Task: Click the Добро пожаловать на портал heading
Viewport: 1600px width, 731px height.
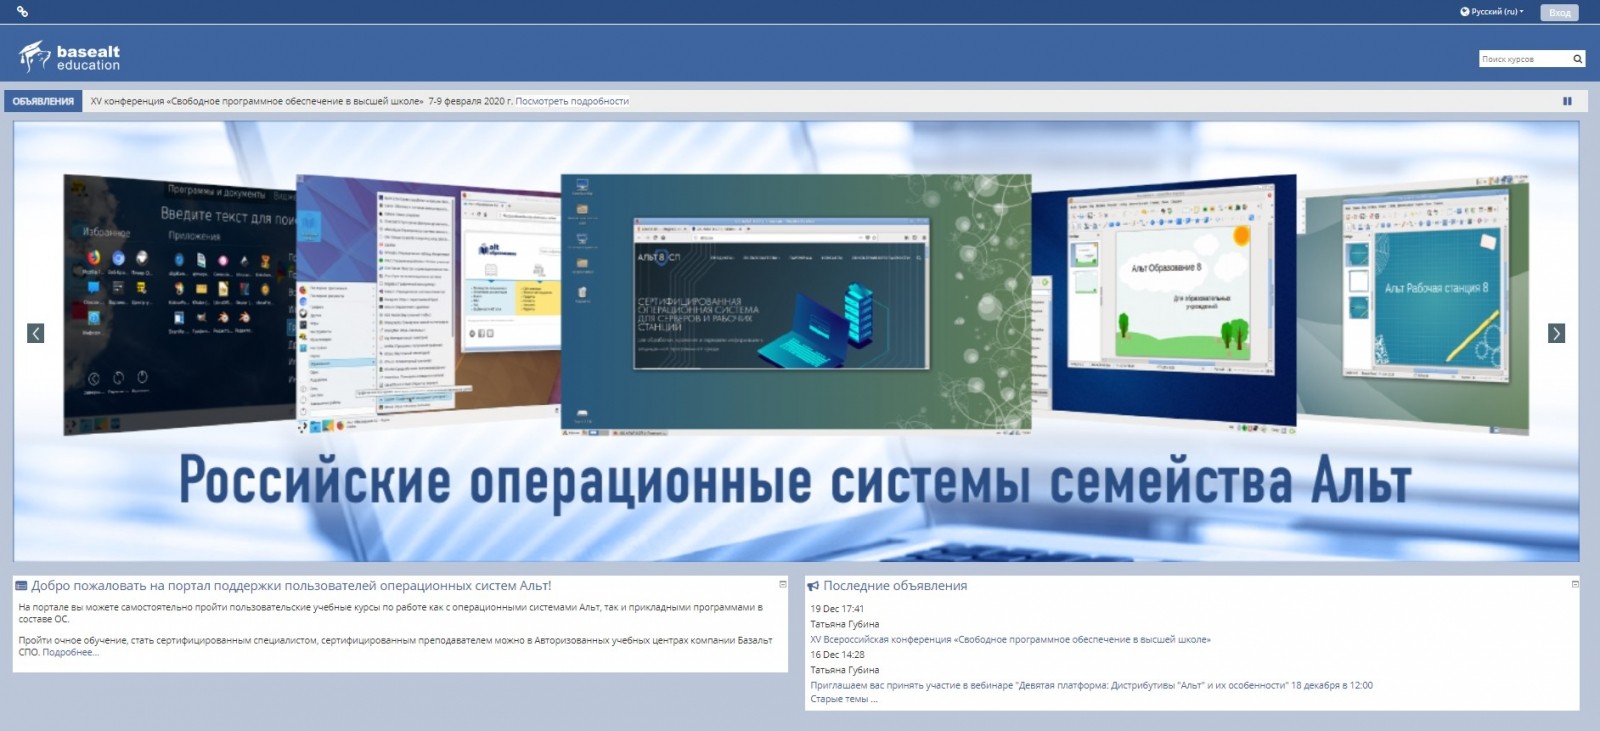Action: pos(291,586)
